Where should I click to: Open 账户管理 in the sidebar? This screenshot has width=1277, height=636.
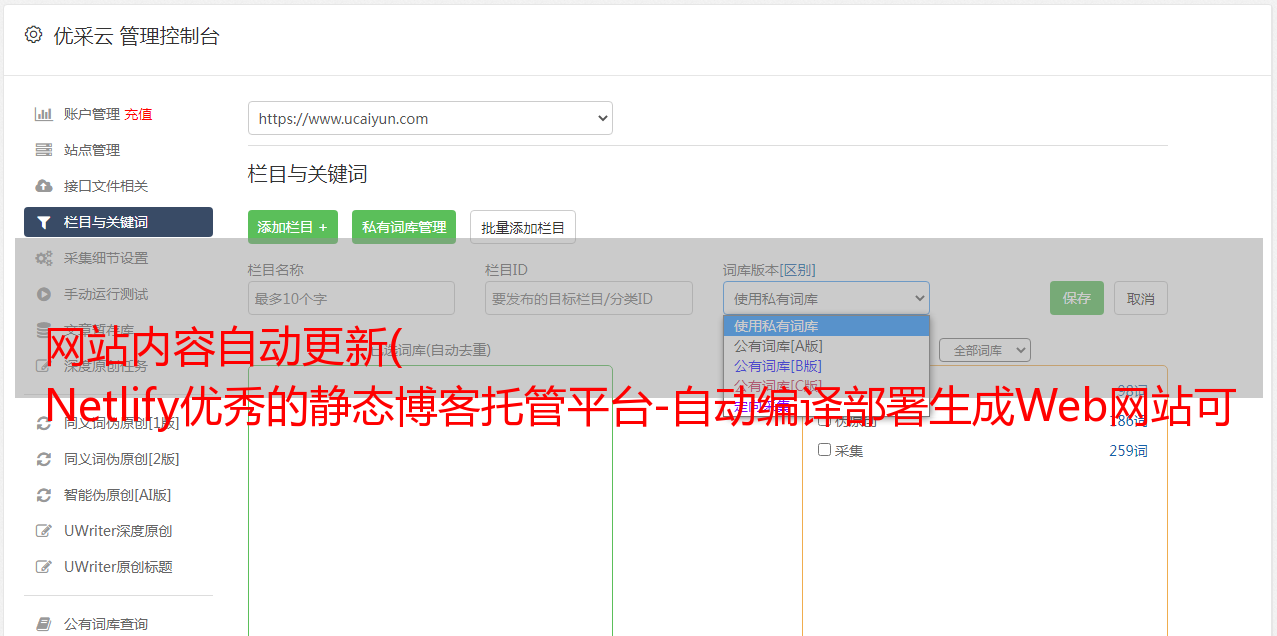point(92,114)
